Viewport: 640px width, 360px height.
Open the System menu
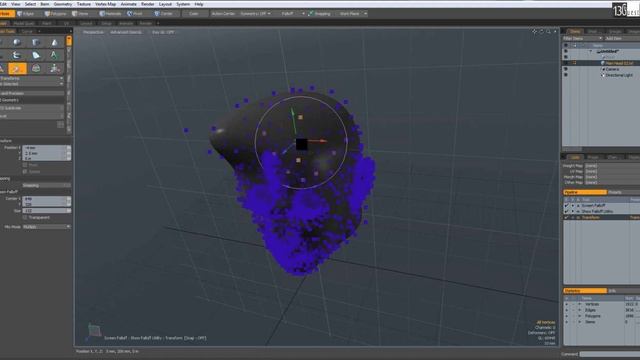[183, 4]
